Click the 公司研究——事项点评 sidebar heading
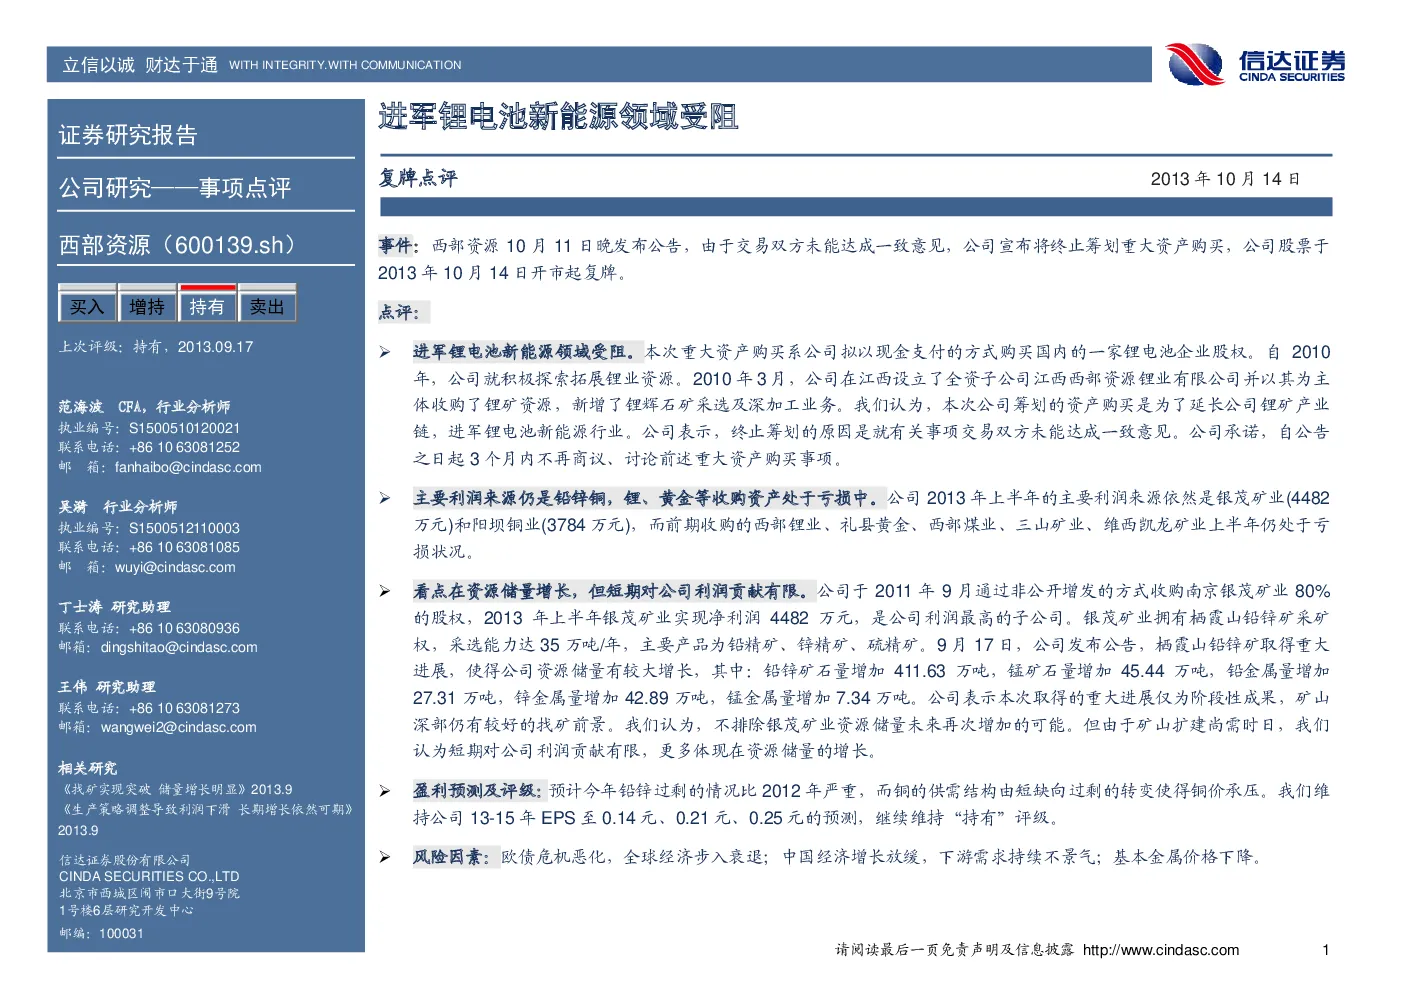 pyautogui.click(x=175, y=188)
